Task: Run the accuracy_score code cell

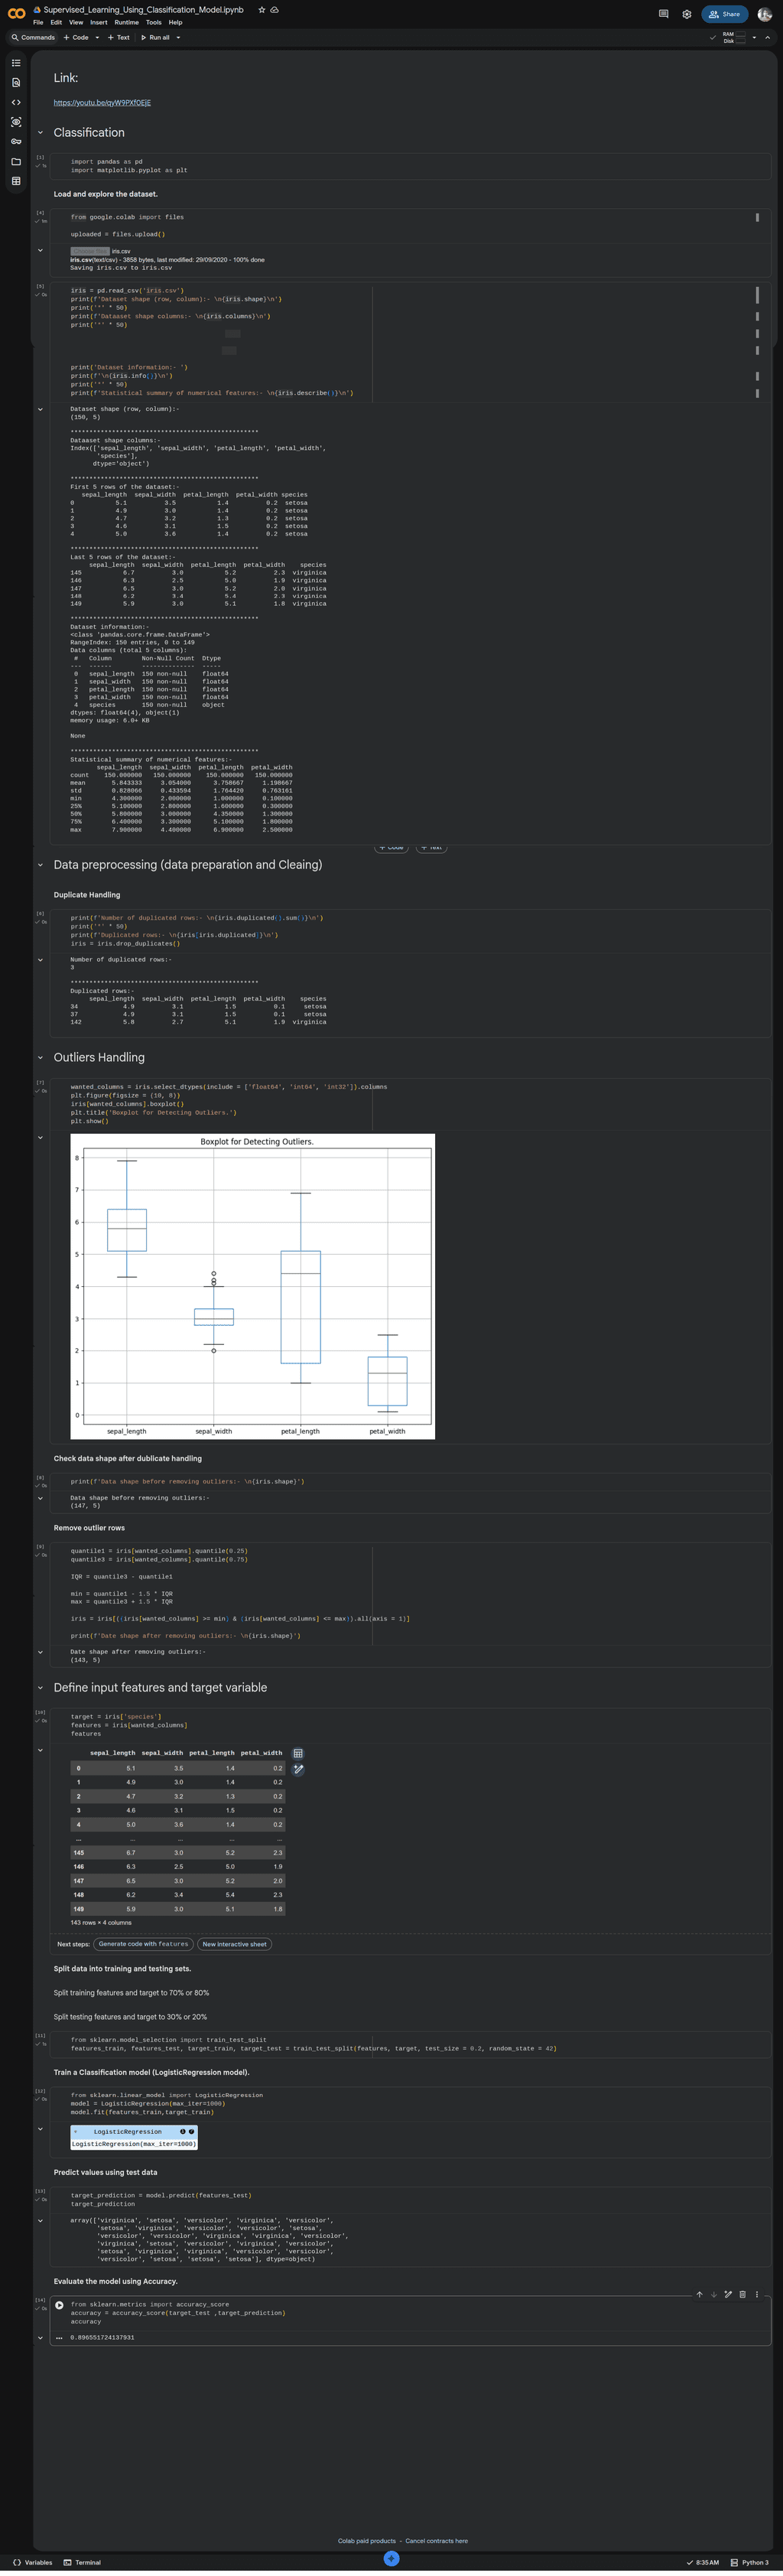Action: click(x=59, y=2305)
